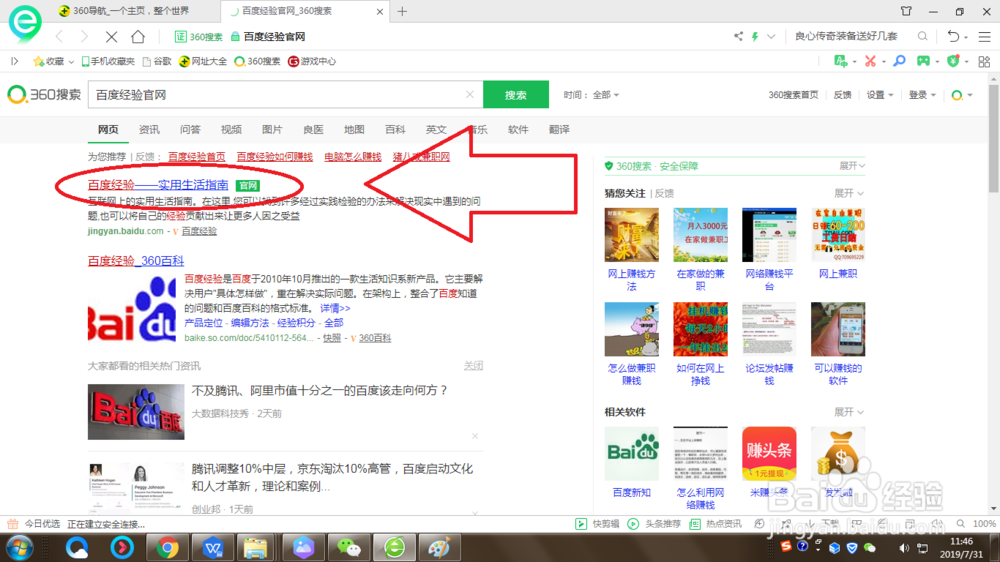Click the green game controller icon
Image resolution: width=1000 pixels, height=562 pixels.
click(923, 61)
